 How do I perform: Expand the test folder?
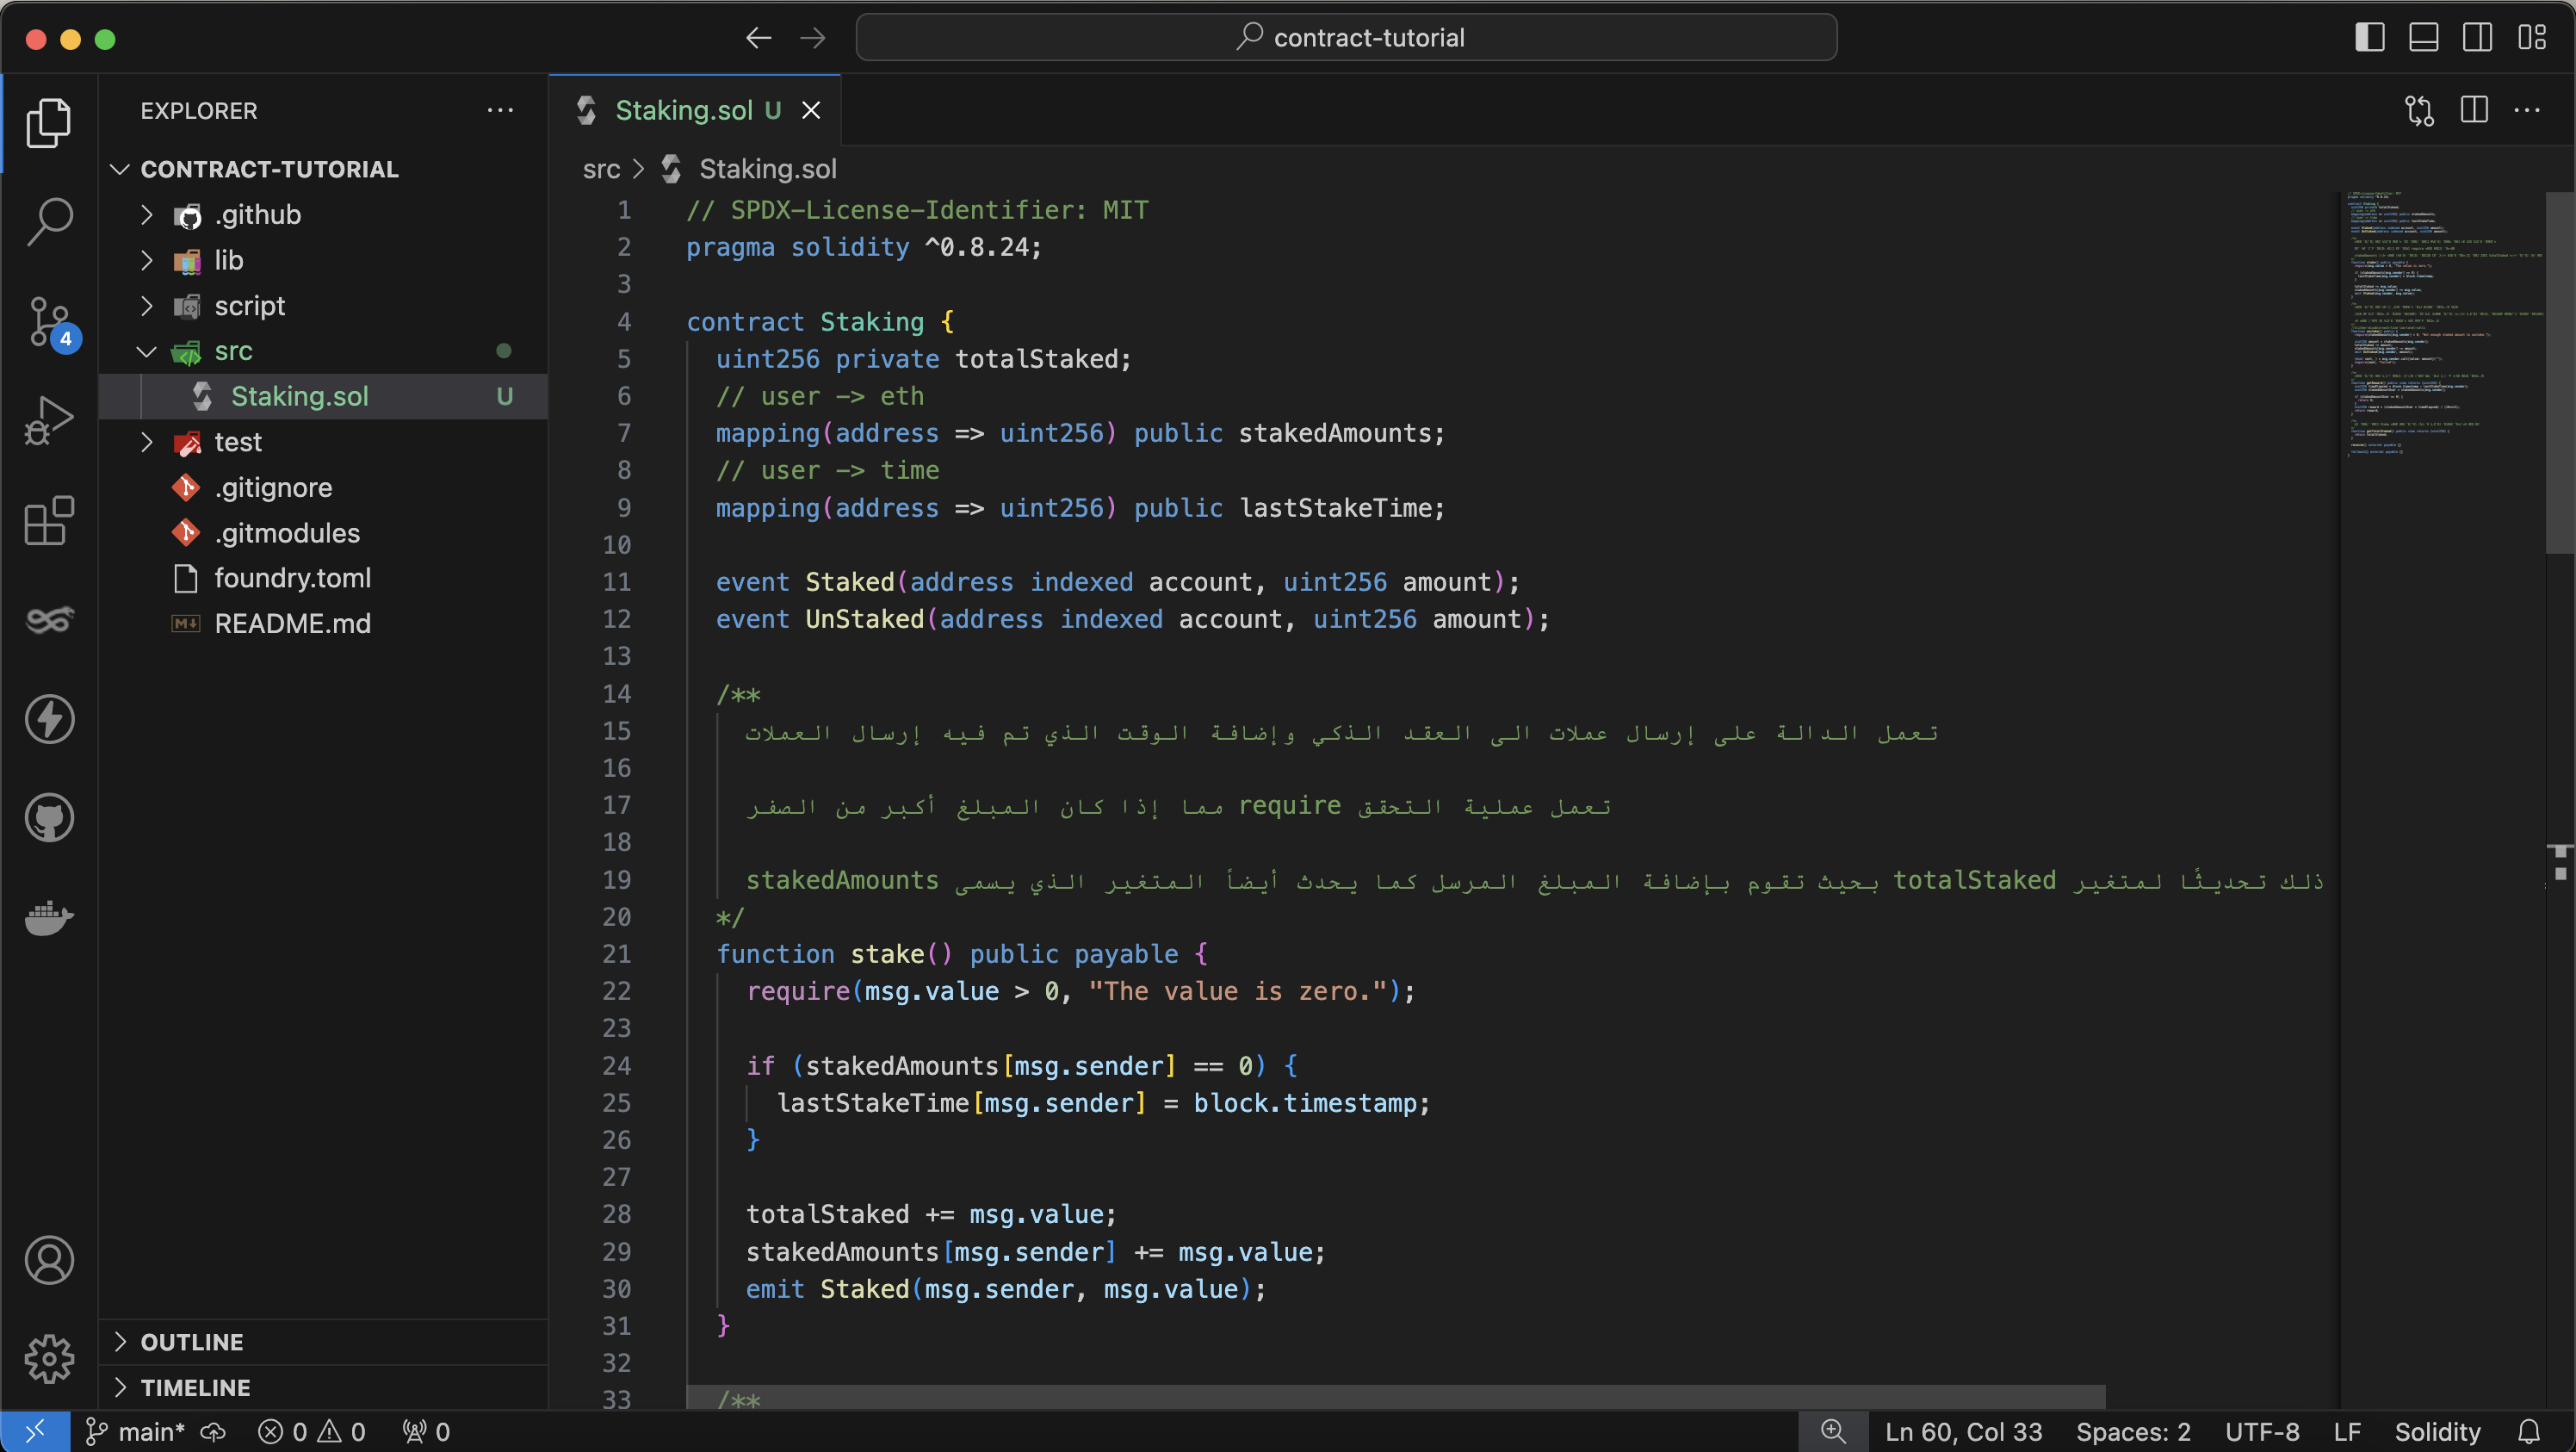pos(238,442)
